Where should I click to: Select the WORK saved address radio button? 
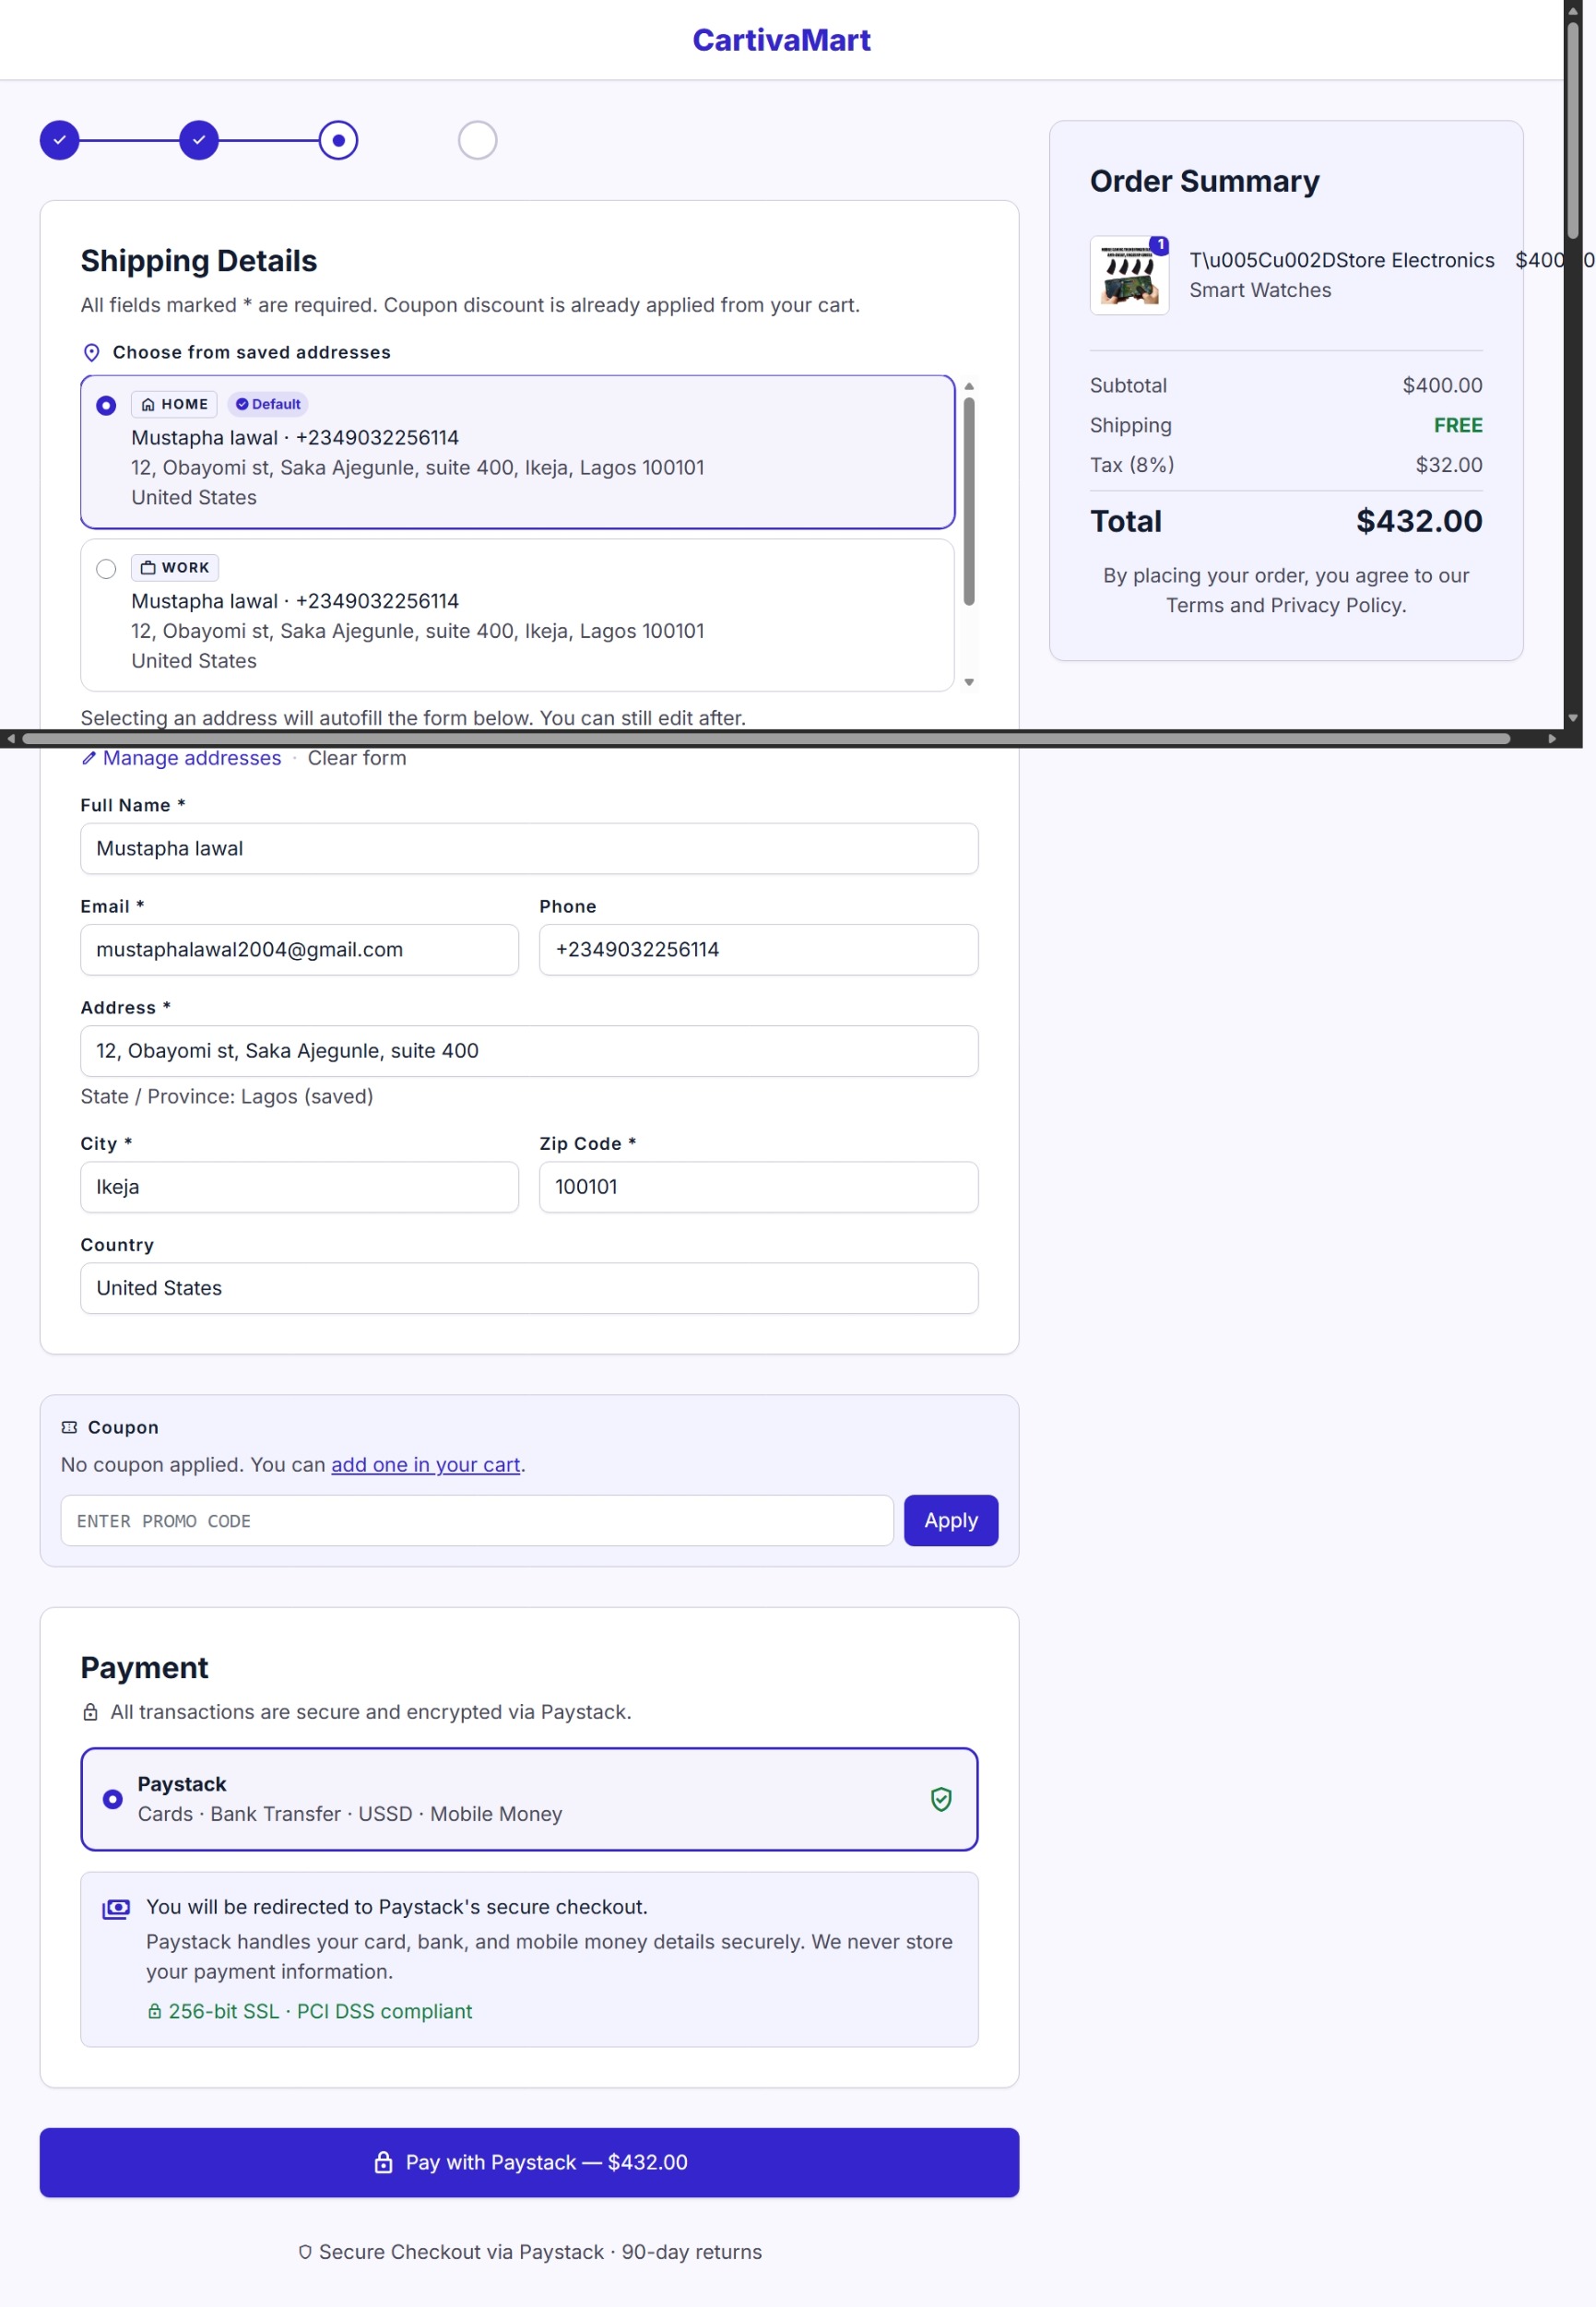click(x=106, y=569)
